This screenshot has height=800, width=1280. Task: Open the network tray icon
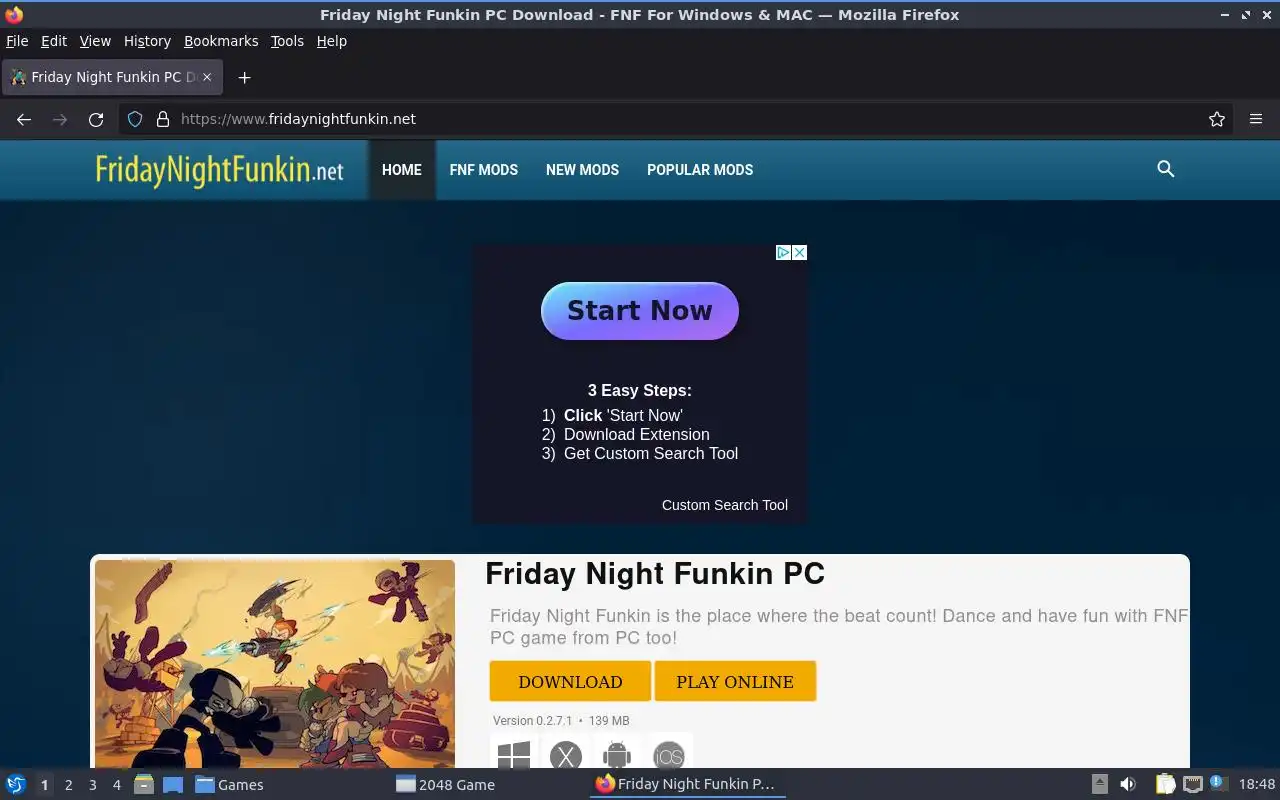(1192, 785)
